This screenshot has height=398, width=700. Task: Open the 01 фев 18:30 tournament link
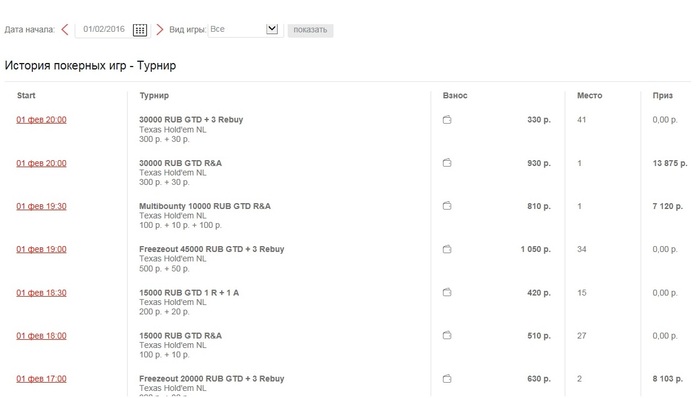tap(42, 293)
